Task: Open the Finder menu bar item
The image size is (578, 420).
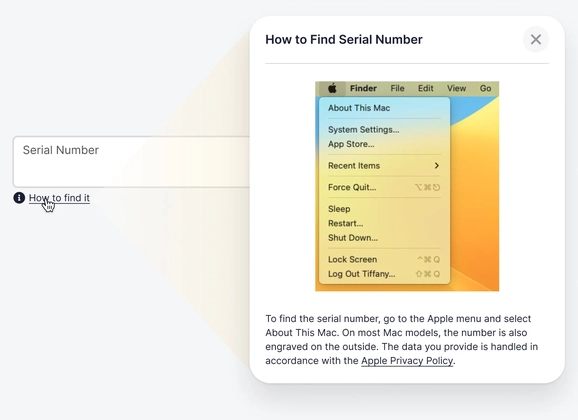Action: tap(363, 88)
